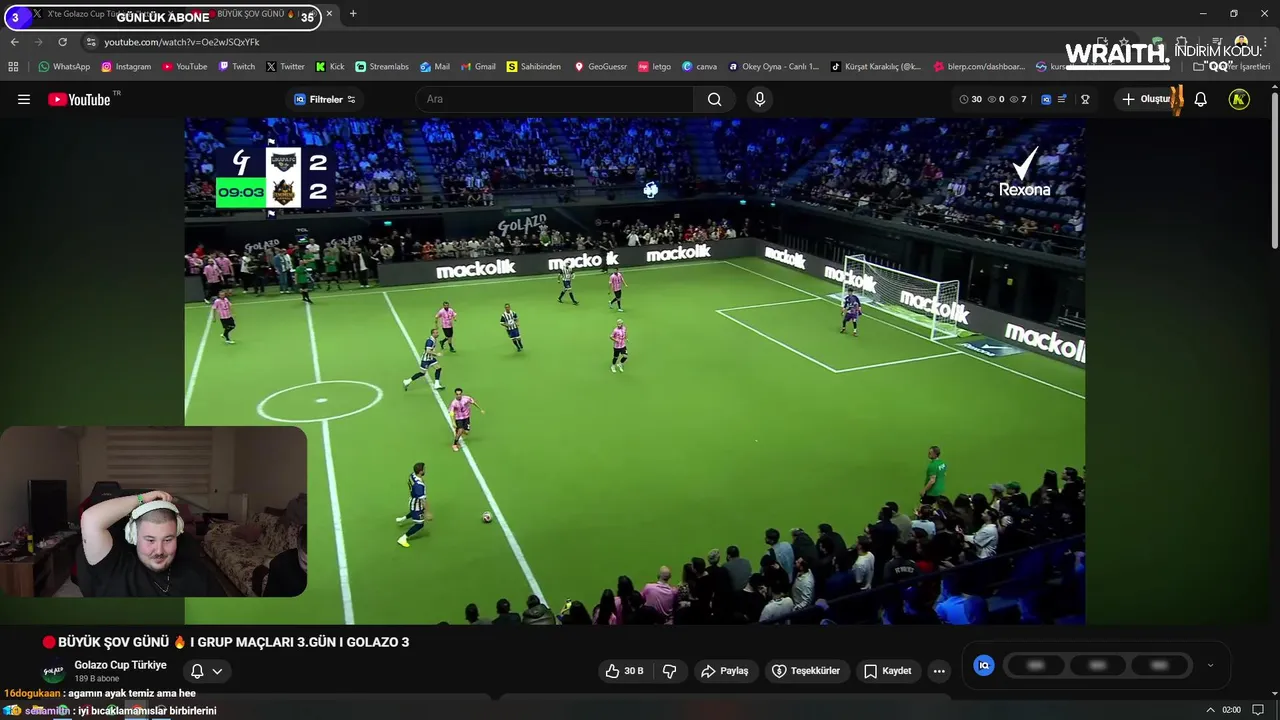
Task: Open Instagram bookmark
Action: tap(126, 67)
